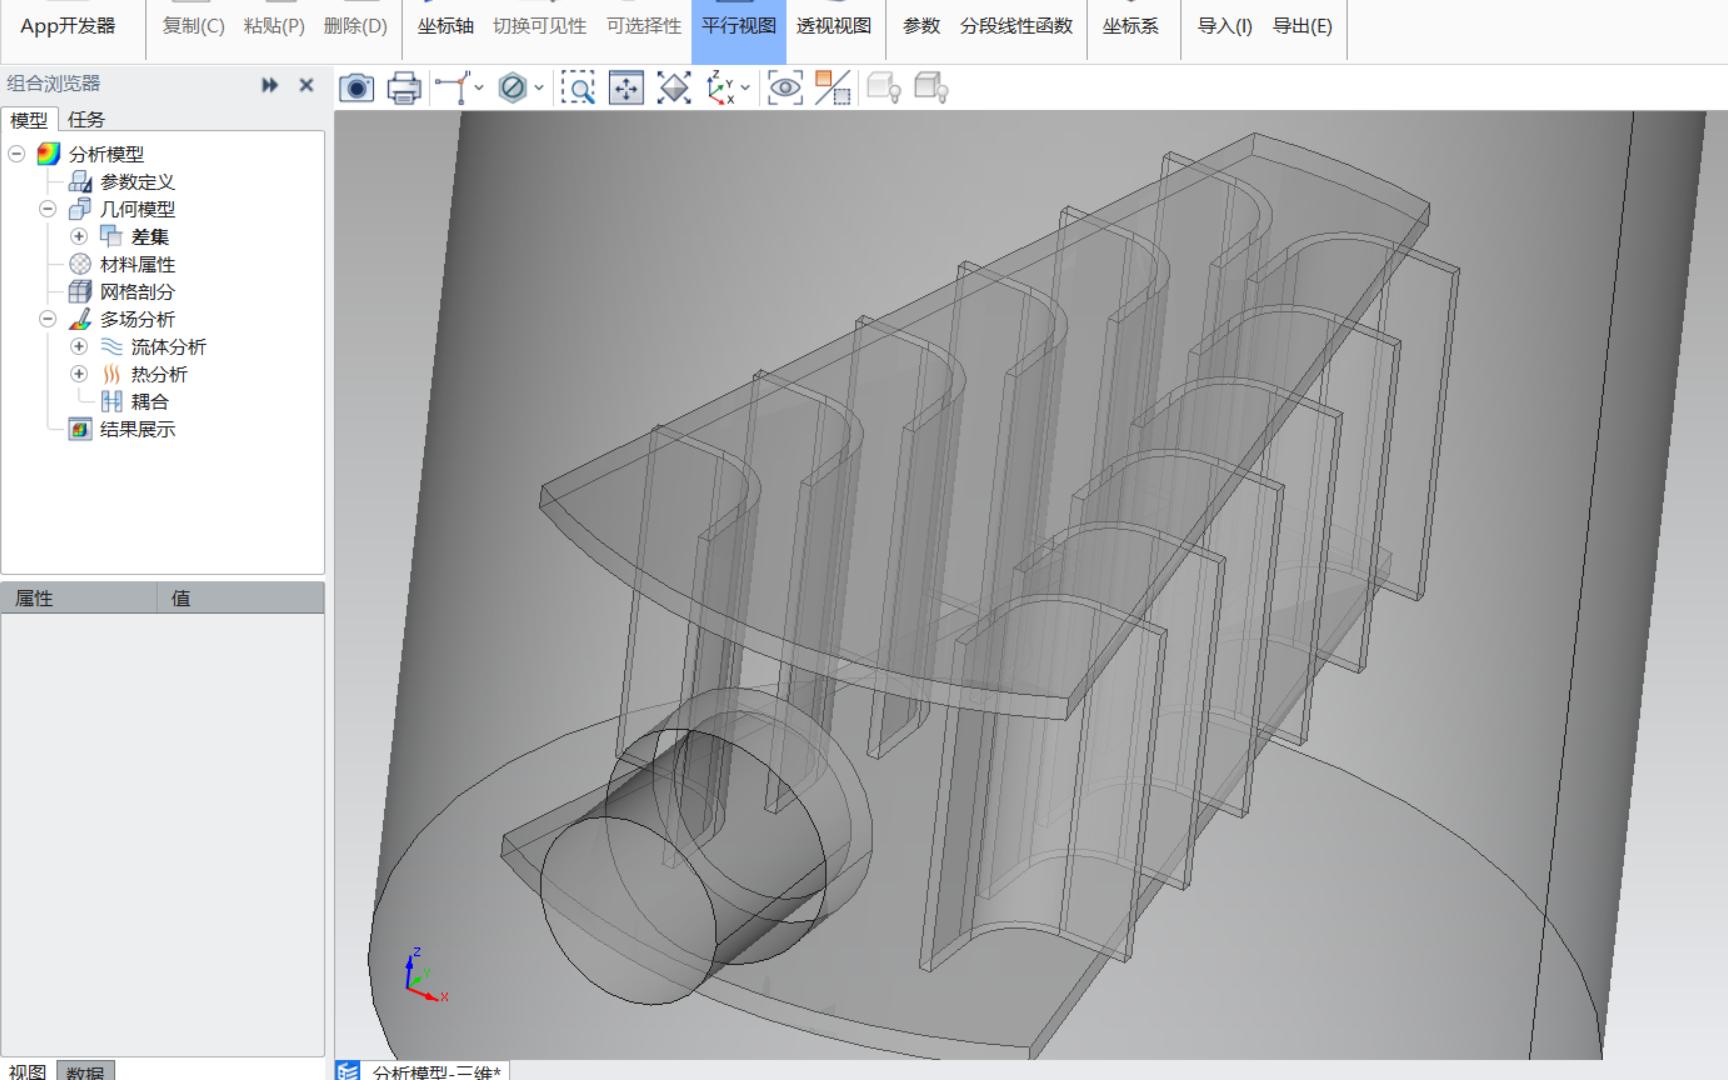
Task: Click the print icon above the 3D view
Action: pos(402,88)
